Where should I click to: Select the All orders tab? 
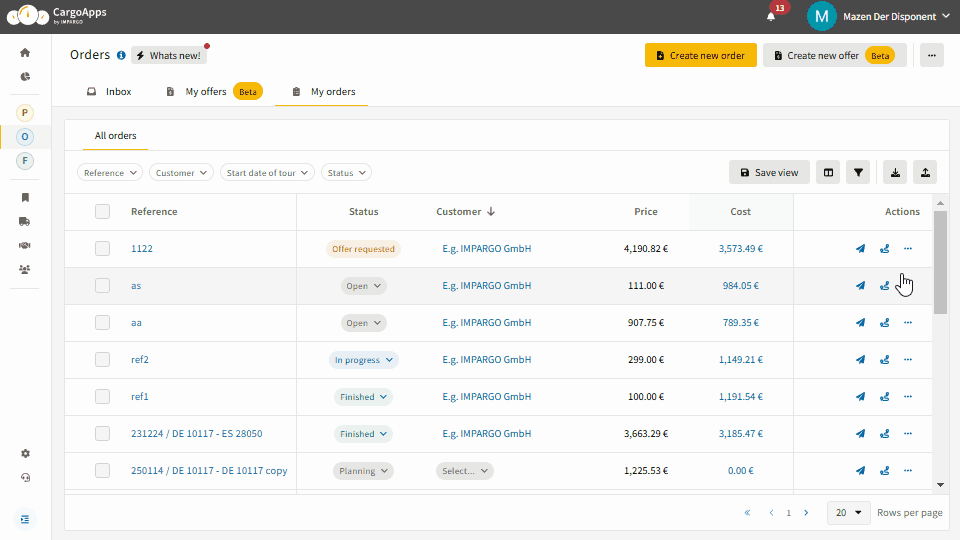coord(115,136)
